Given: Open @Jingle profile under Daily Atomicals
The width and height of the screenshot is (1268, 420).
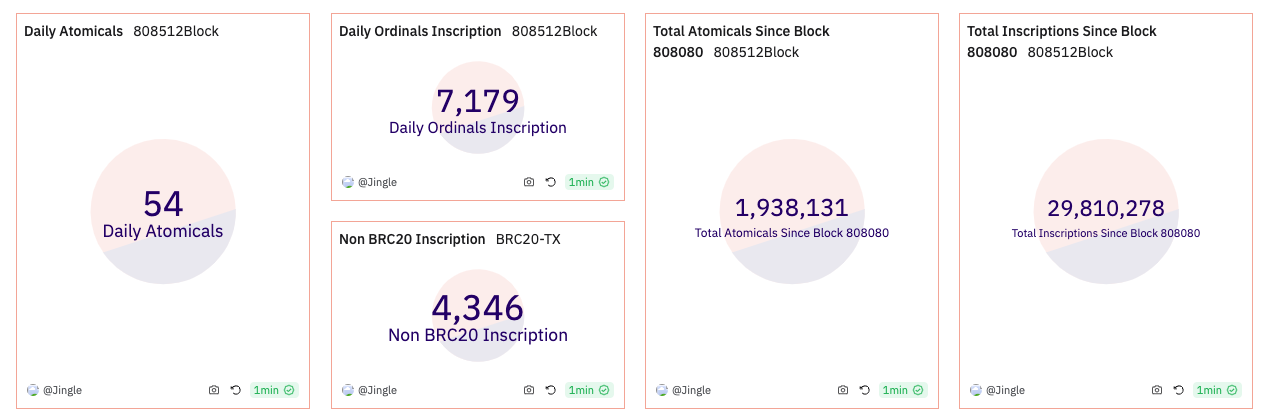Looking at the screenshot, I should (62, 390).
